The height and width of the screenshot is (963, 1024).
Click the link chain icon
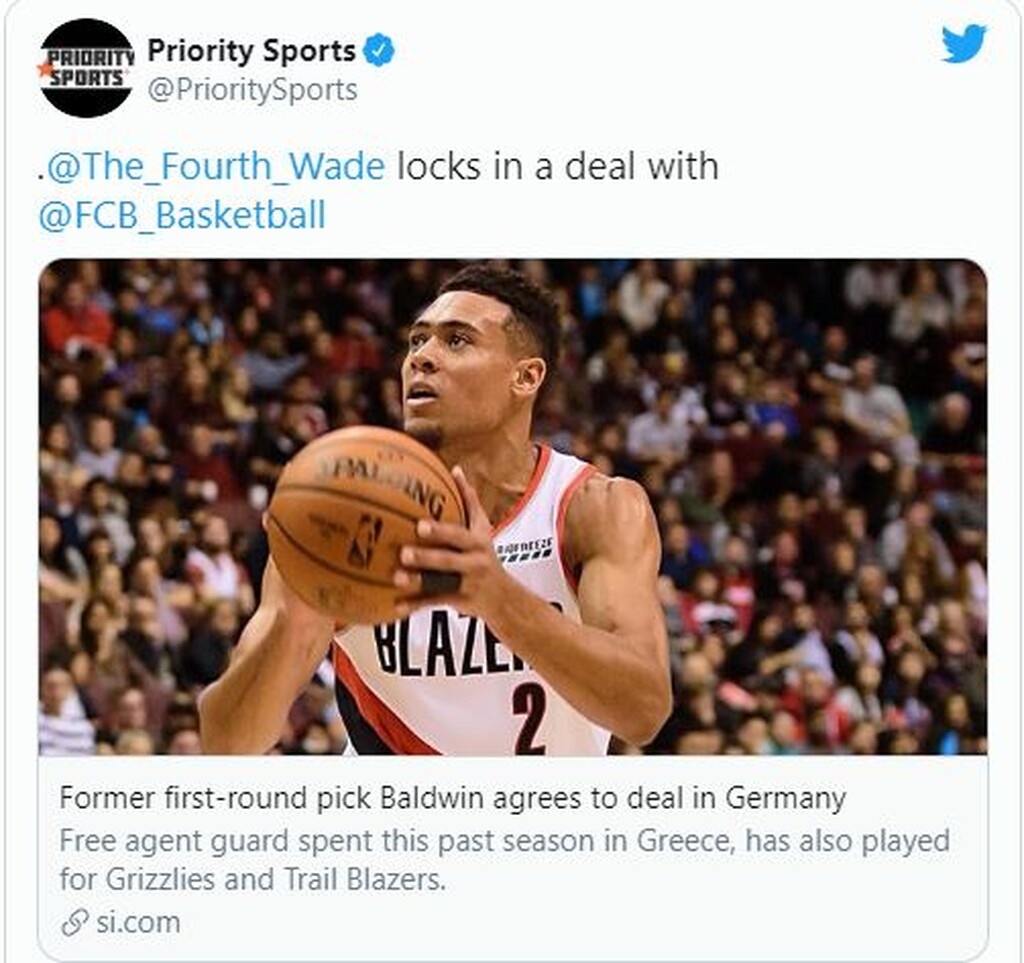click(x=74, y=923)
